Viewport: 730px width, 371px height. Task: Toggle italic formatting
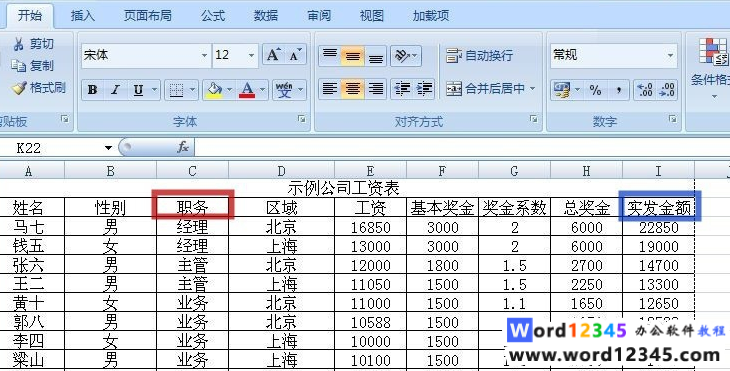click(115, 90)
